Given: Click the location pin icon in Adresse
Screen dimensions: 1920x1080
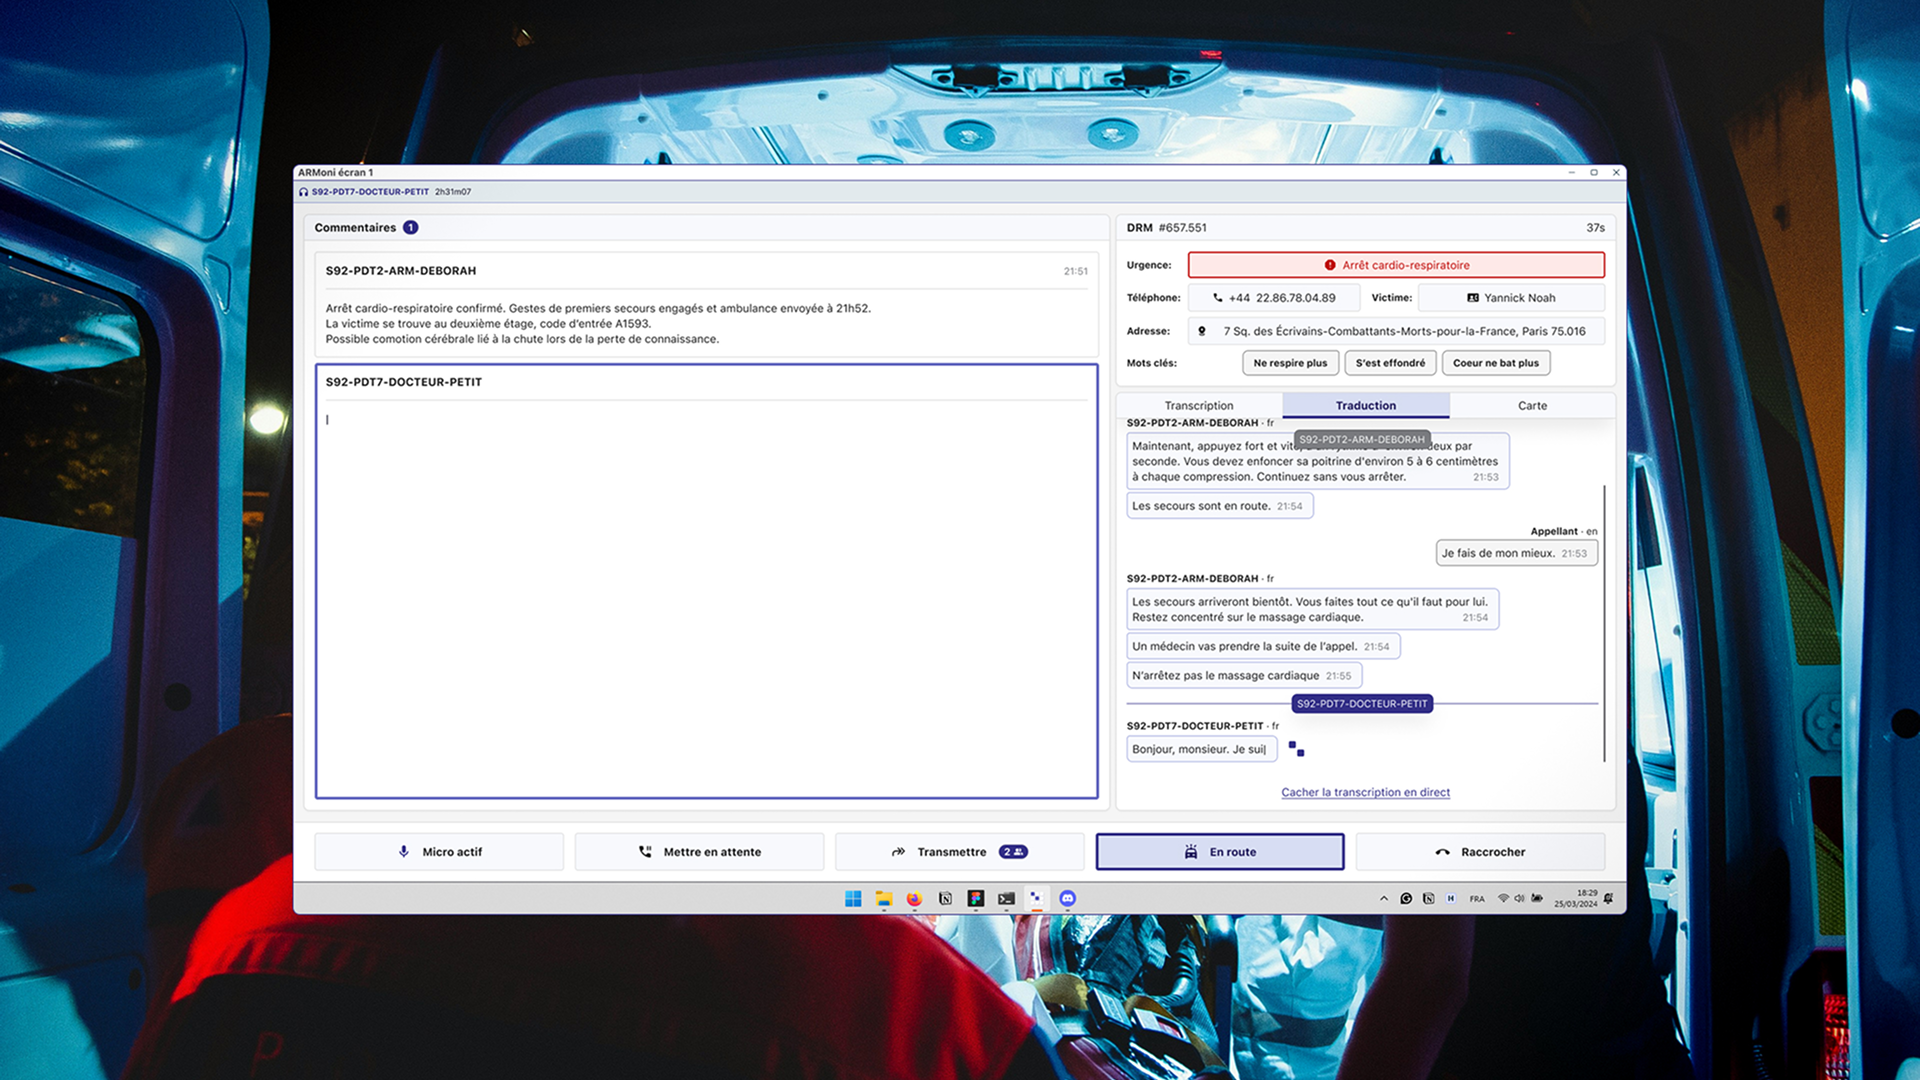Looking at the screenshot, I should point(1202,331).
